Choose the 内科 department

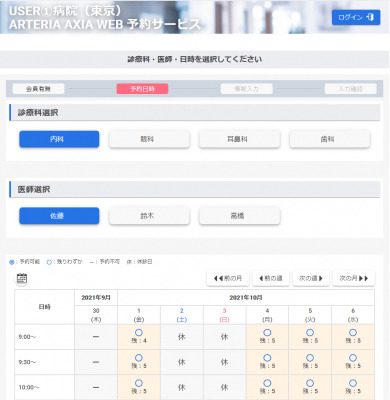click(59, 139)
